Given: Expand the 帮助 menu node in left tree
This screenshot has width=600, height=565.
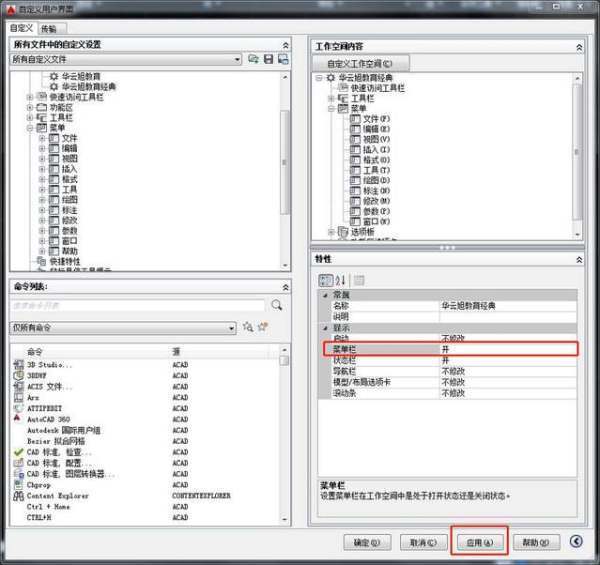Looking at the screenshot, I should 42,251.
